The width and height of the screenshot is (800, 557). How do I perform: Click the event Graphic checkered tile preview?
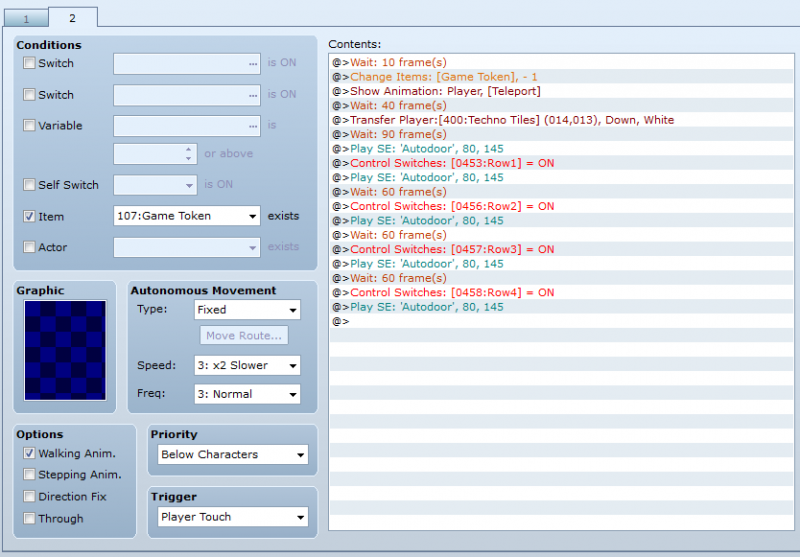pyautogui.click(x=65, y=350)
